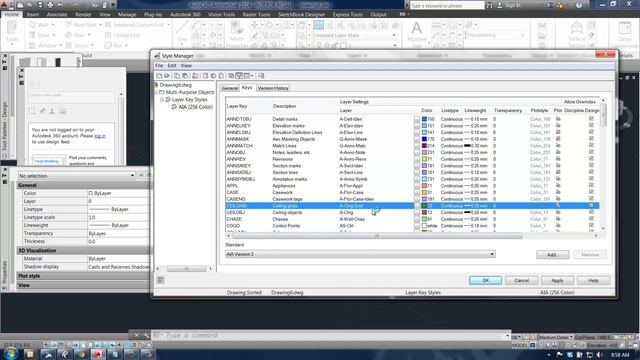Collapse General section in Properties palette
Screen dimensions: 640x360
tap(84, 185)
